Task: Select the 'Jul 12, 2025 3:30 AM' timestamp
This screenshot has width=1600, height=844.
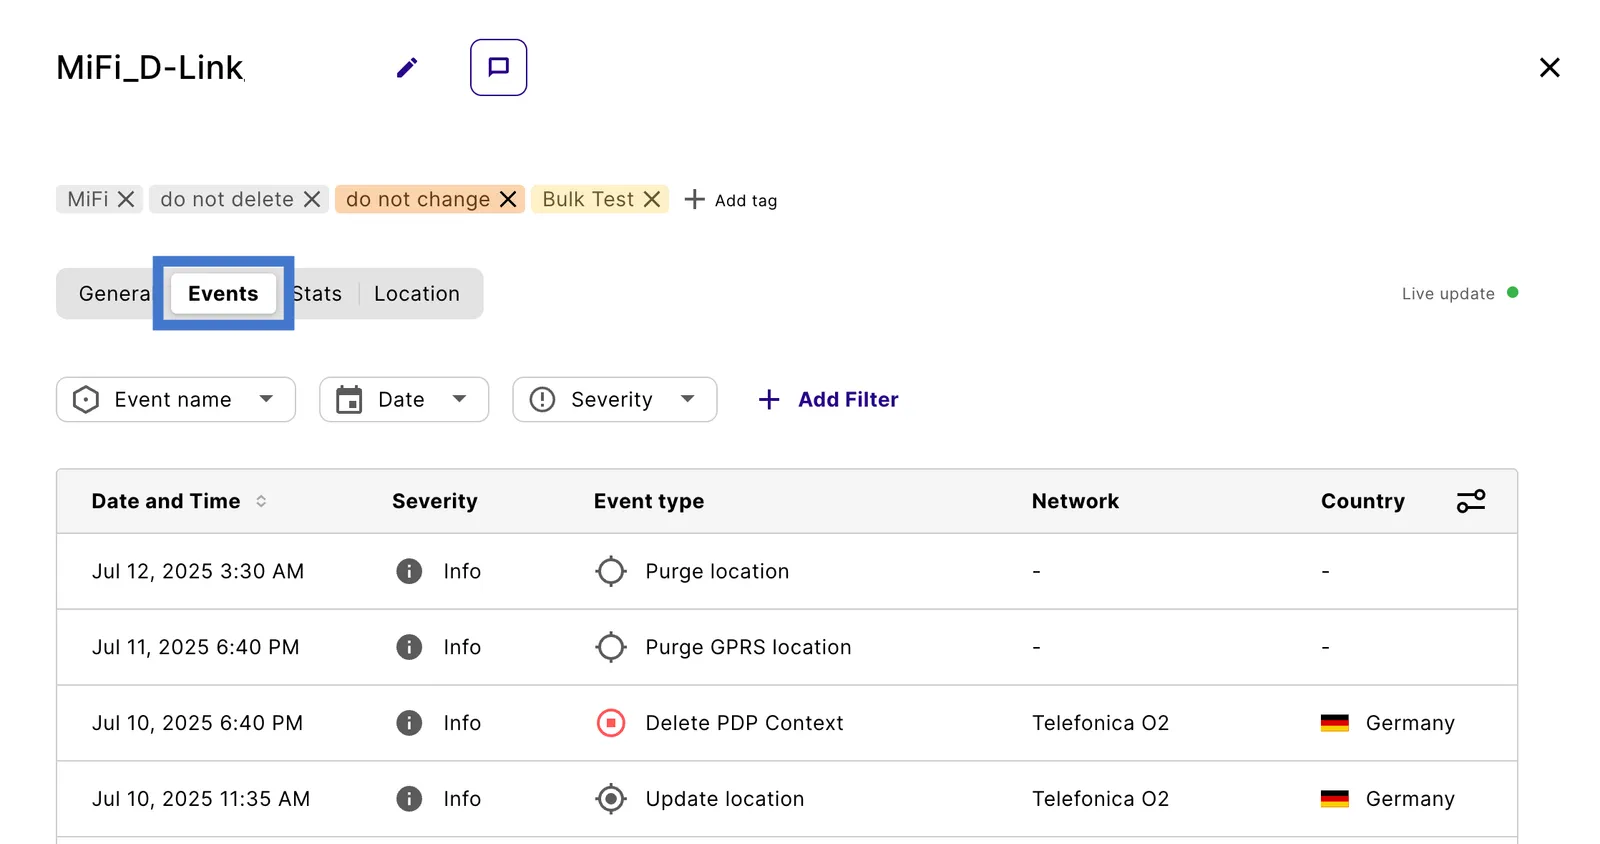Action: tap(198, 571)
